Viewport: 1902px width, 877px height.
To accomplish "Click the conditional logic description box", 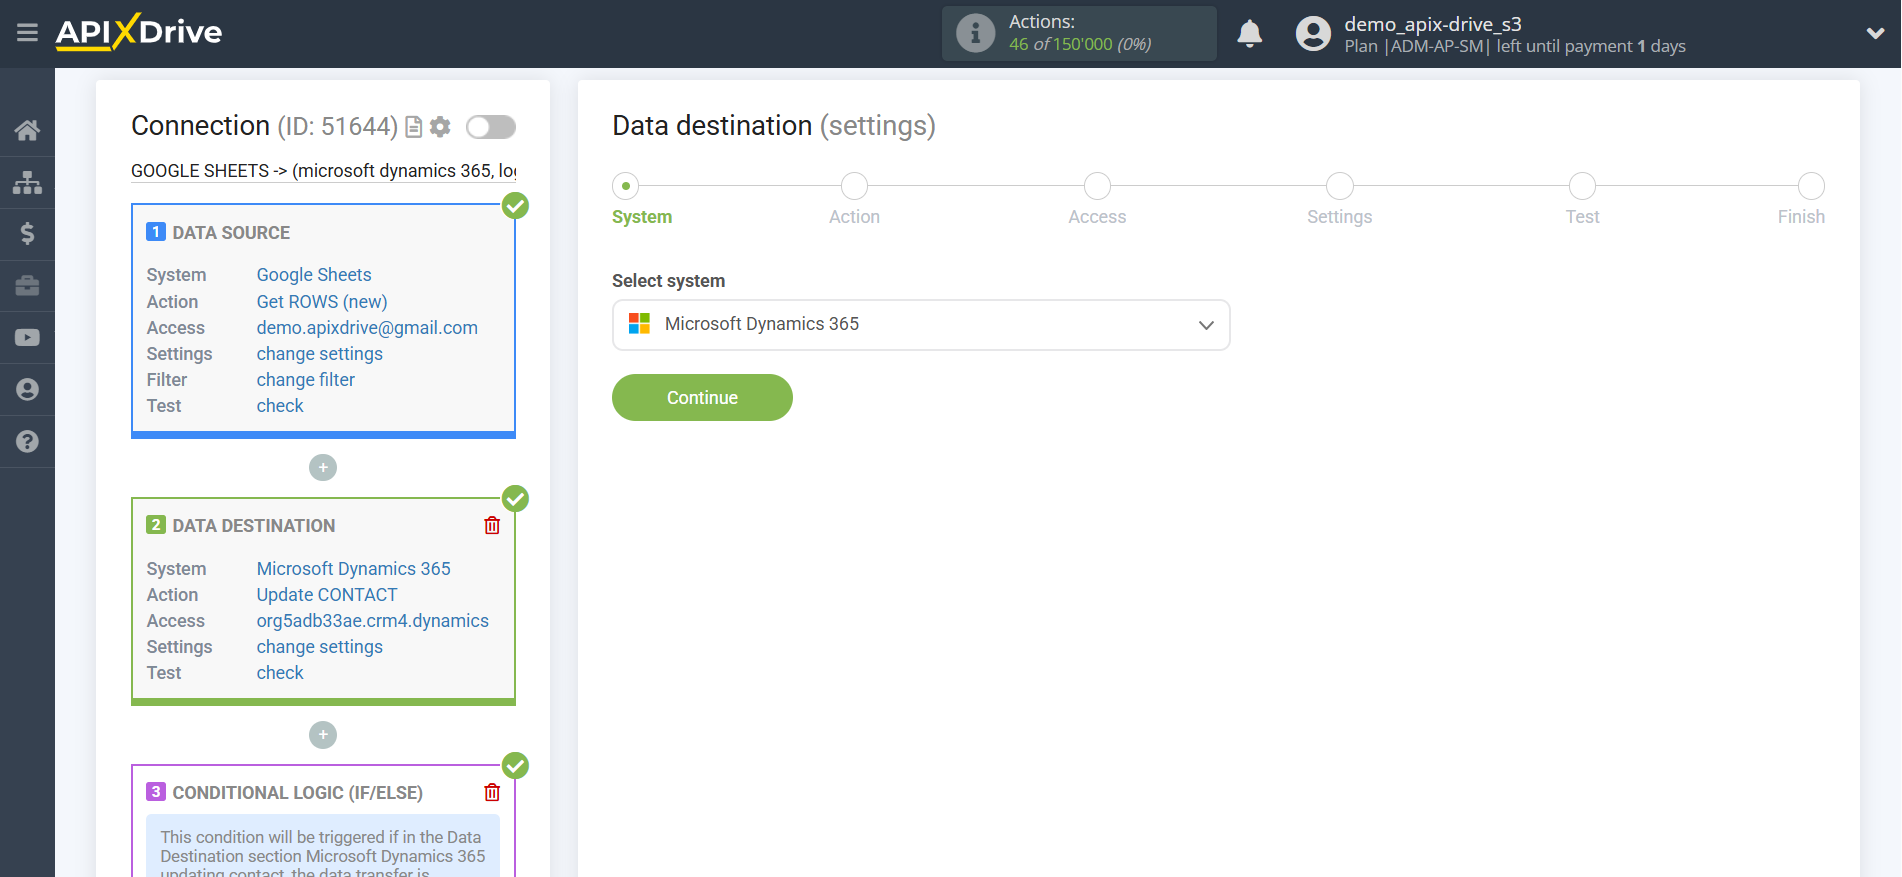I will coord(323,847).
